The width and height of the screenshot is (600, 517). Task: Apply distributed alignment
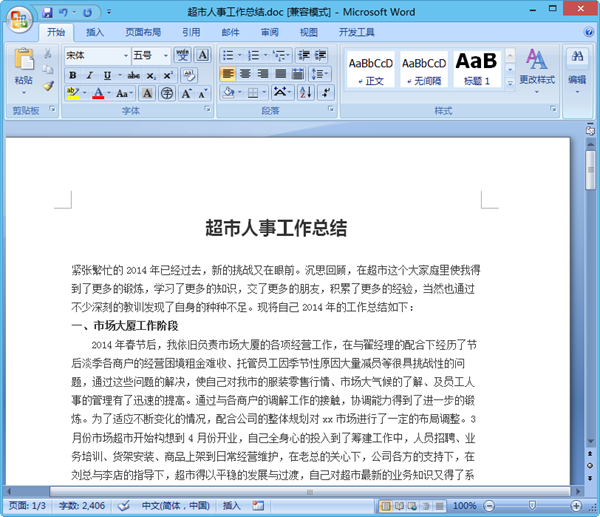[298, 73]
